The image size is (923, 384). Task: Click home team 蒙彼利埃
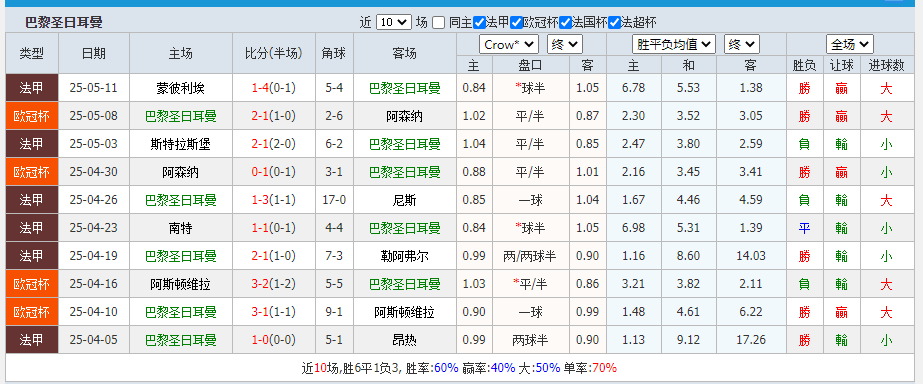pyautogui.click(x=181, y=88)
